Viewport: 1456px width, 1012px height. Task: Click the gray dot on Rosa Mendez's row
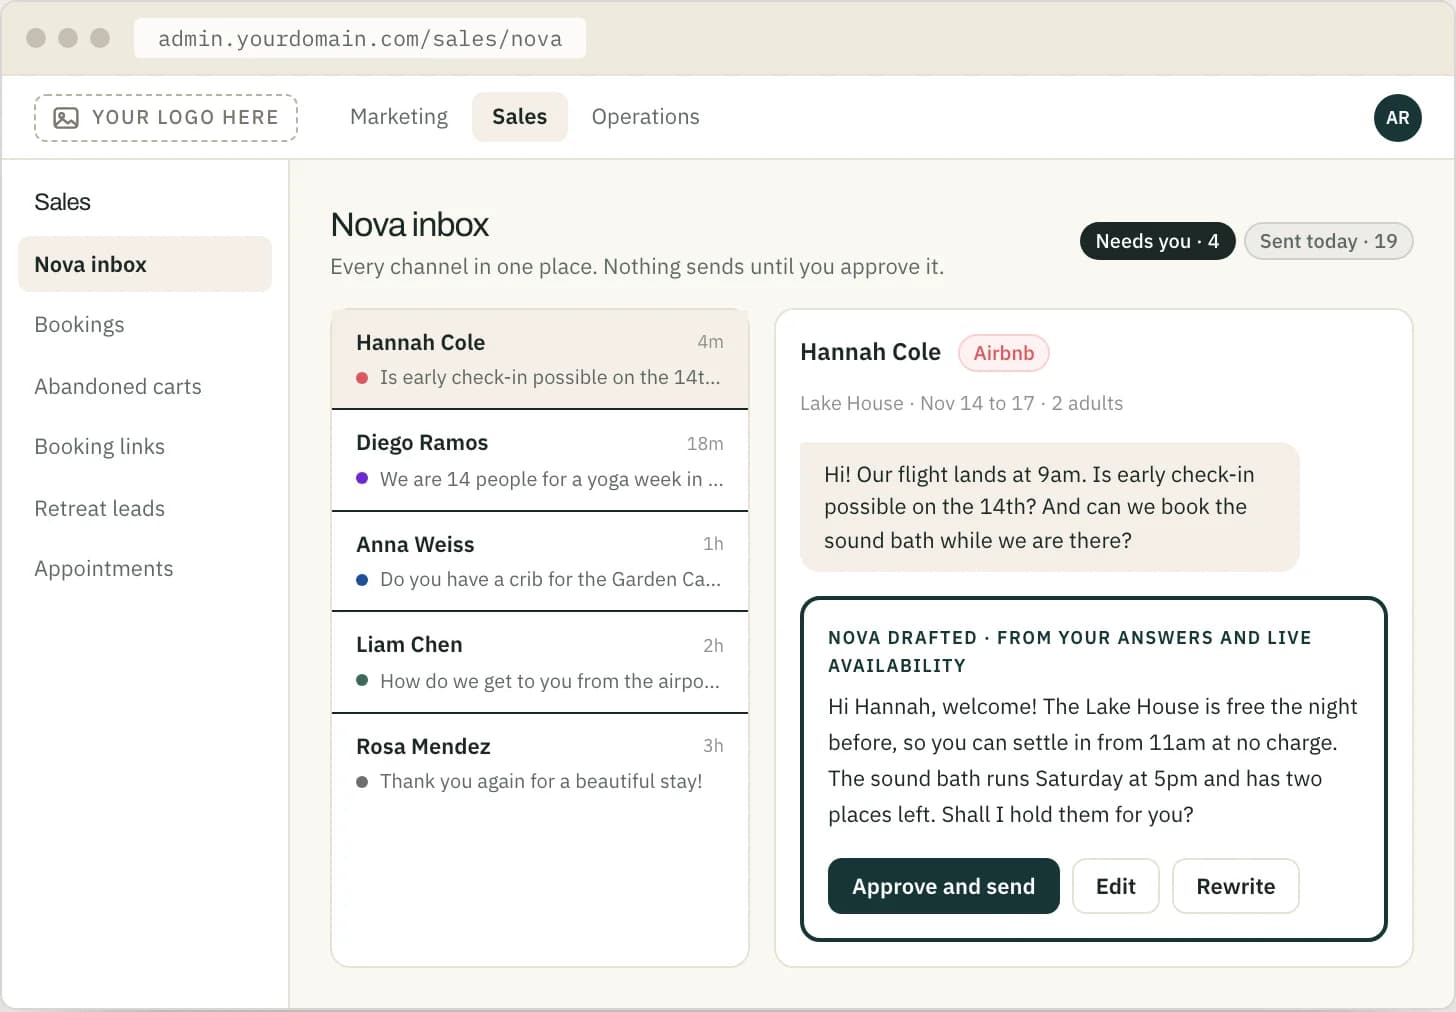pyautogui.click(x=362, y=782)
